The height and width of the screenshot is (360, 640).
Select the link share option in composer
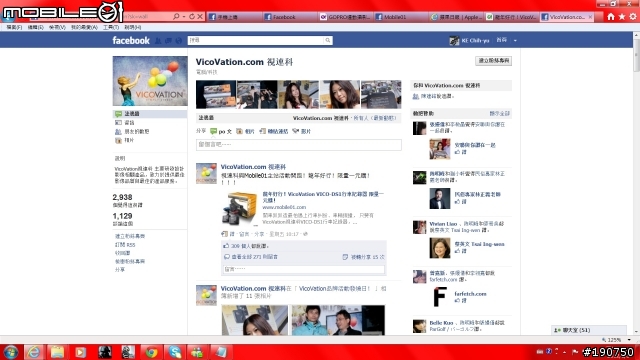point(274,131)
